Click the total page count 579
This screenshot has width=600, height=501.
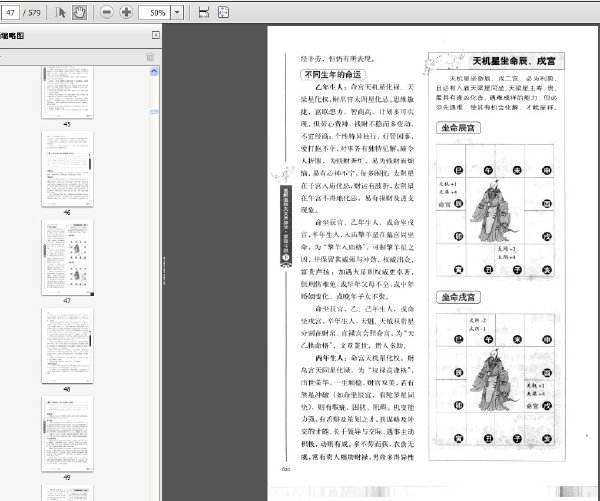pyautogui.click(x=34, y=13)
